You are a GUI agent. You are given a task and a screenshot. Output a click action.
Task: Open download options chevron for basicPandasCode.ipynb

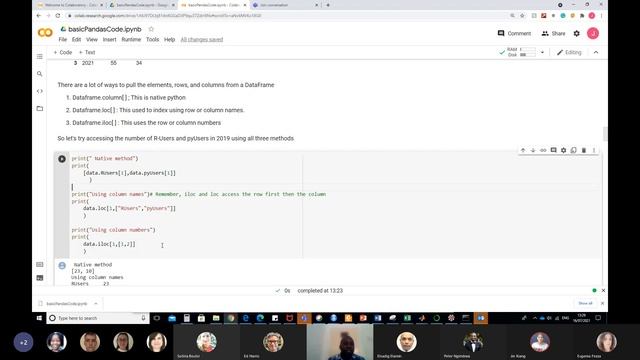pyautogui.click(x=96, y=304)
